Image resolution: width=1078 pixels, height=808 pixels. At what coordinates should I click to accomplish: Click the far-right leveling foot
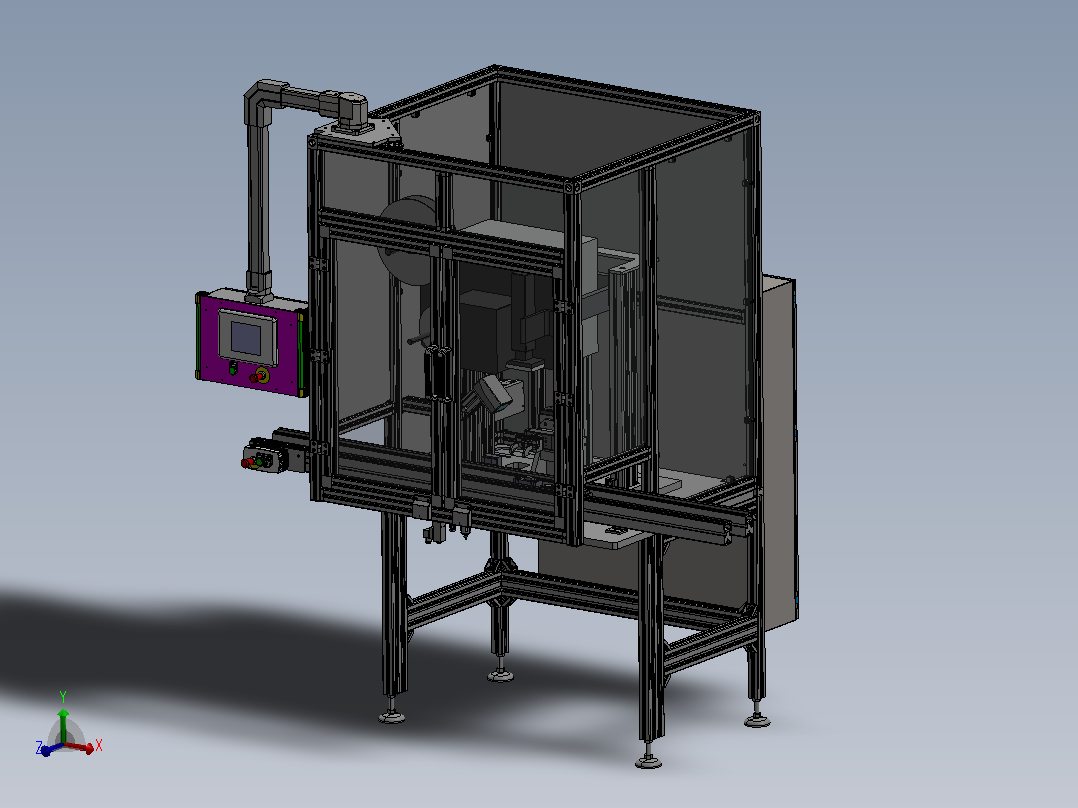pyautogui.click(x=757, y=719)
